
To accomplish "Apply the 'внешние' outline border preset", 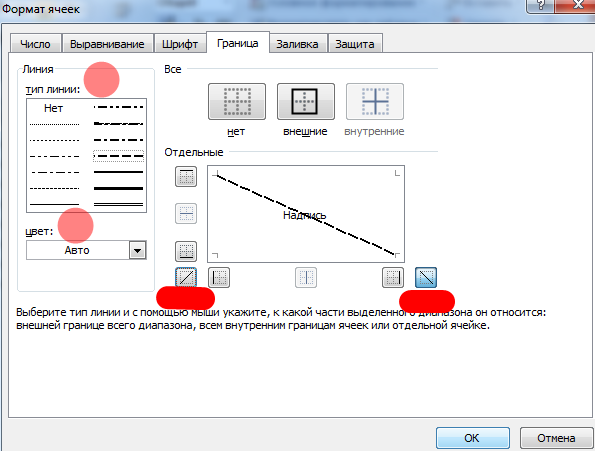I will [306, 102].
